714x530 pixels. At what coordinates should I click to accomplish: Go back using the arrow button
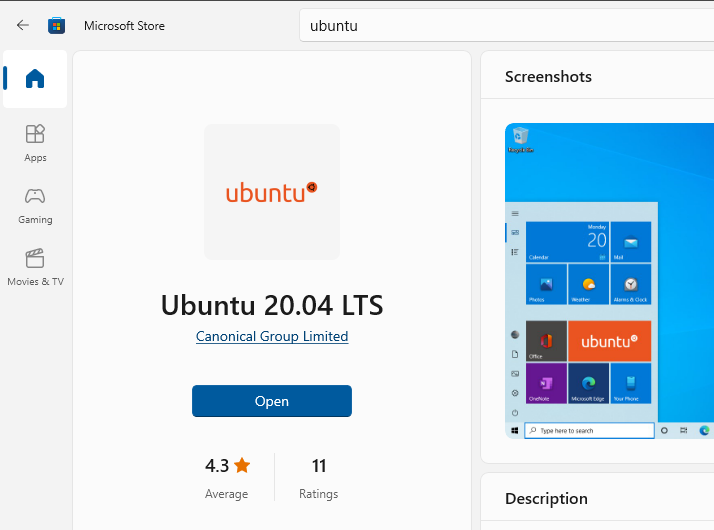[x=22, y=25]
